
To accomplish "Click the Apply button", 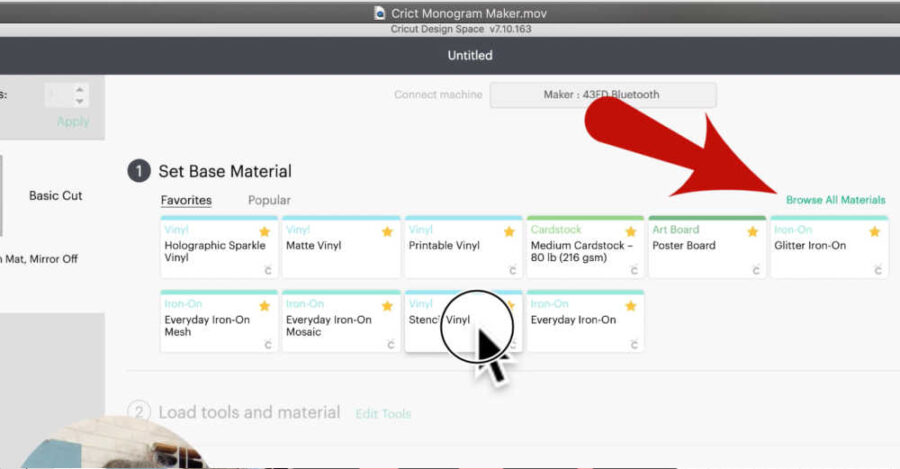I will tap(73, 122).
